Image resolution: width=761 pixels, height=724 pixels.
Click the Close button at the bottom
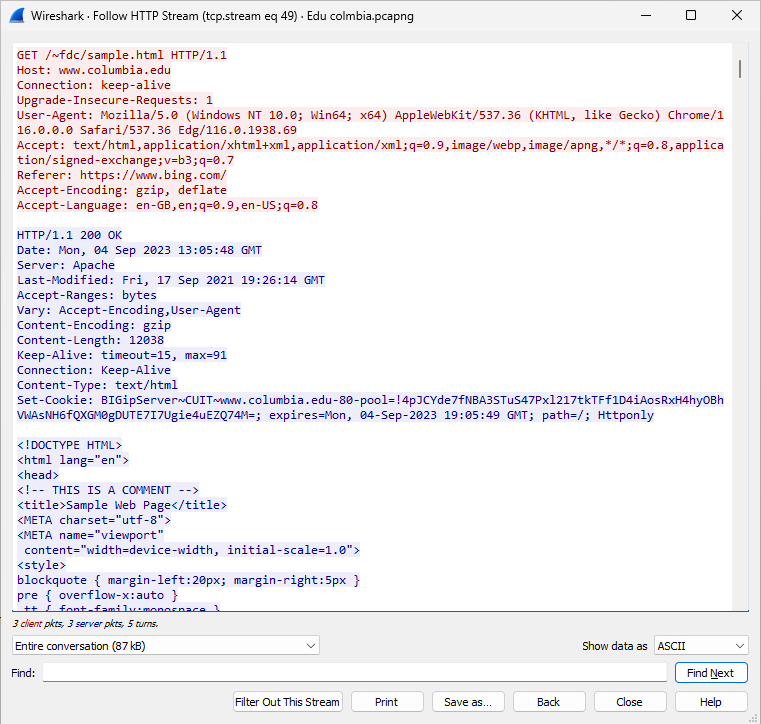[x=630, y=702]
